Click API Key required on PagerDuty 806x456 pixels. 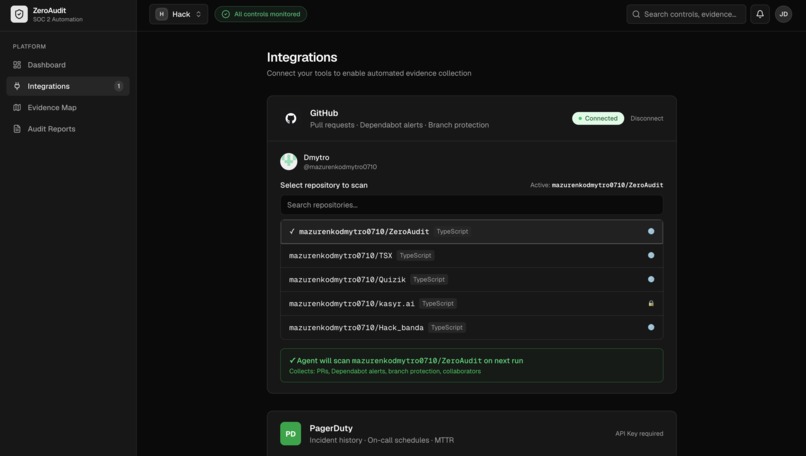pos(639,433)
